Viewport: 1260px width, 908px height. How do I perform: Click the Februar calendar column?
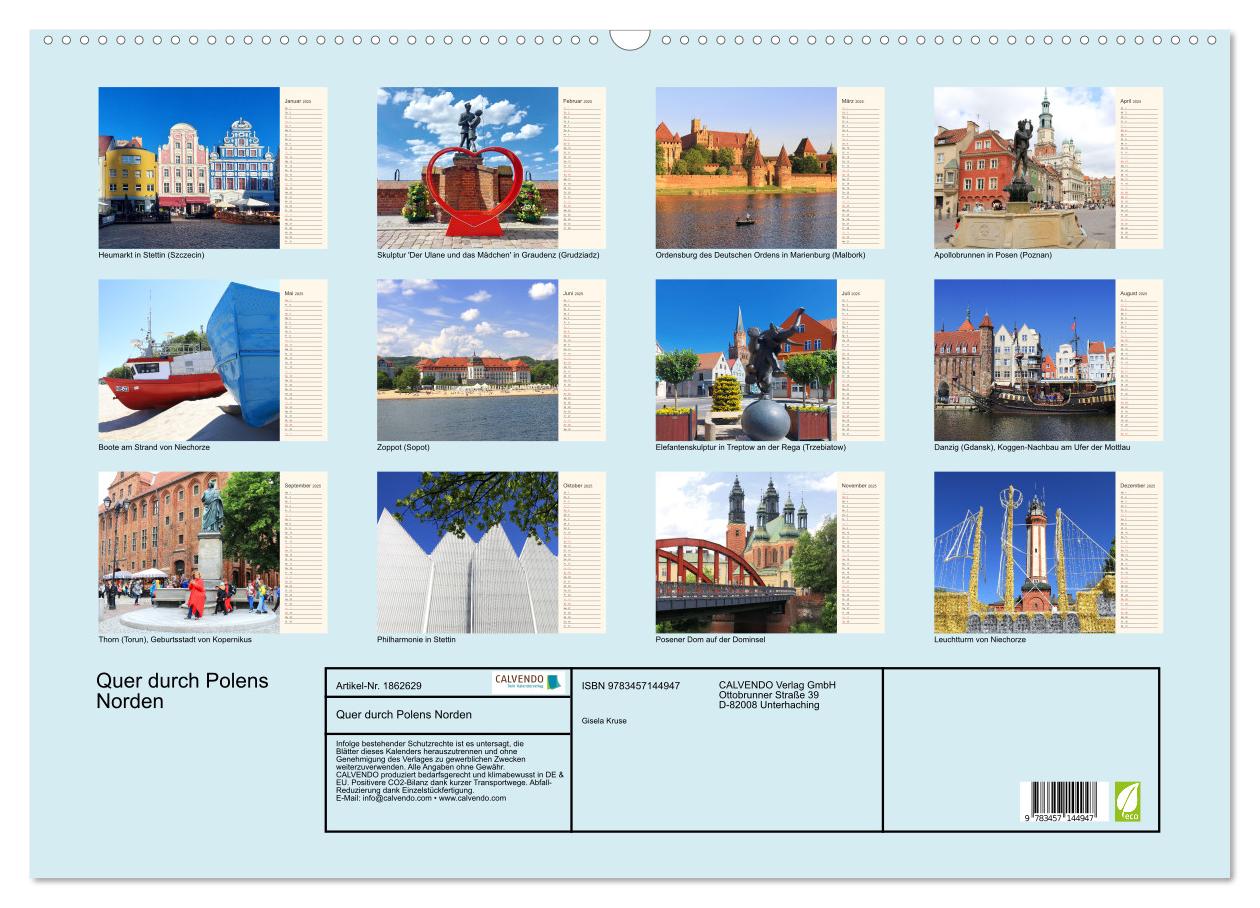582,168
